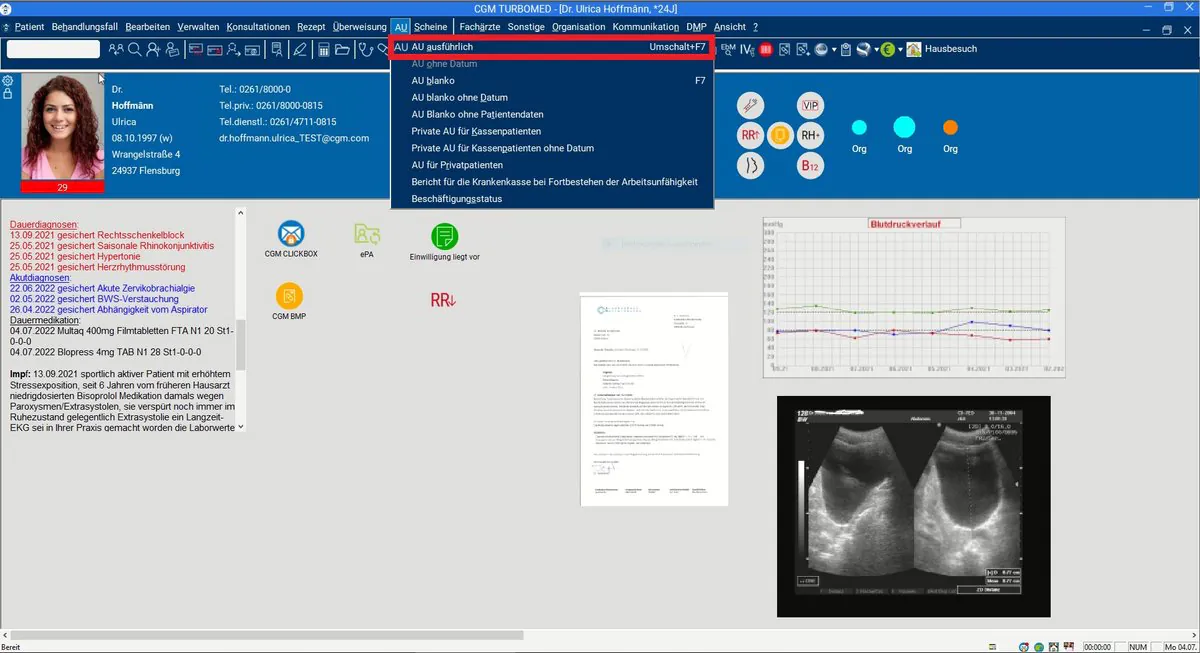This screenshot has height=653, width=1200.
Task: Click the green euro coin icon
Action: click(x=886, y=49)
